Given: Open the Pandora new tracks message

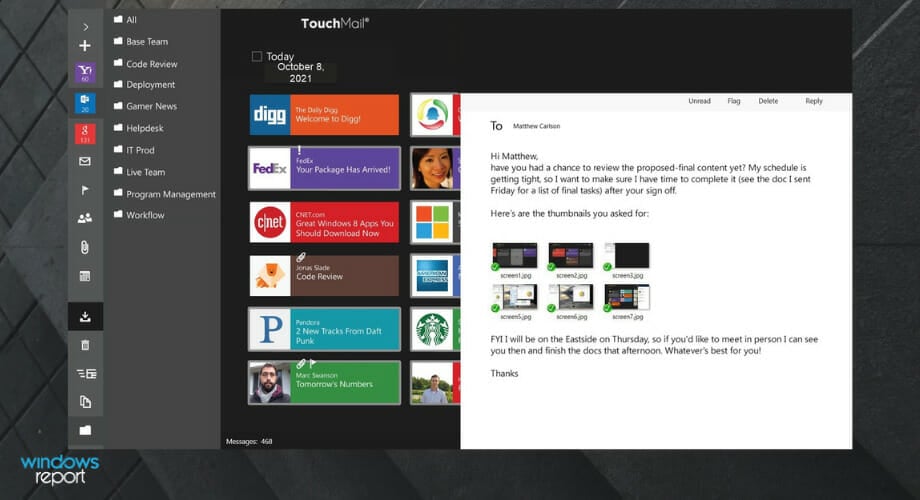Looking at the screenshot, I should click(x=324, y=329).
